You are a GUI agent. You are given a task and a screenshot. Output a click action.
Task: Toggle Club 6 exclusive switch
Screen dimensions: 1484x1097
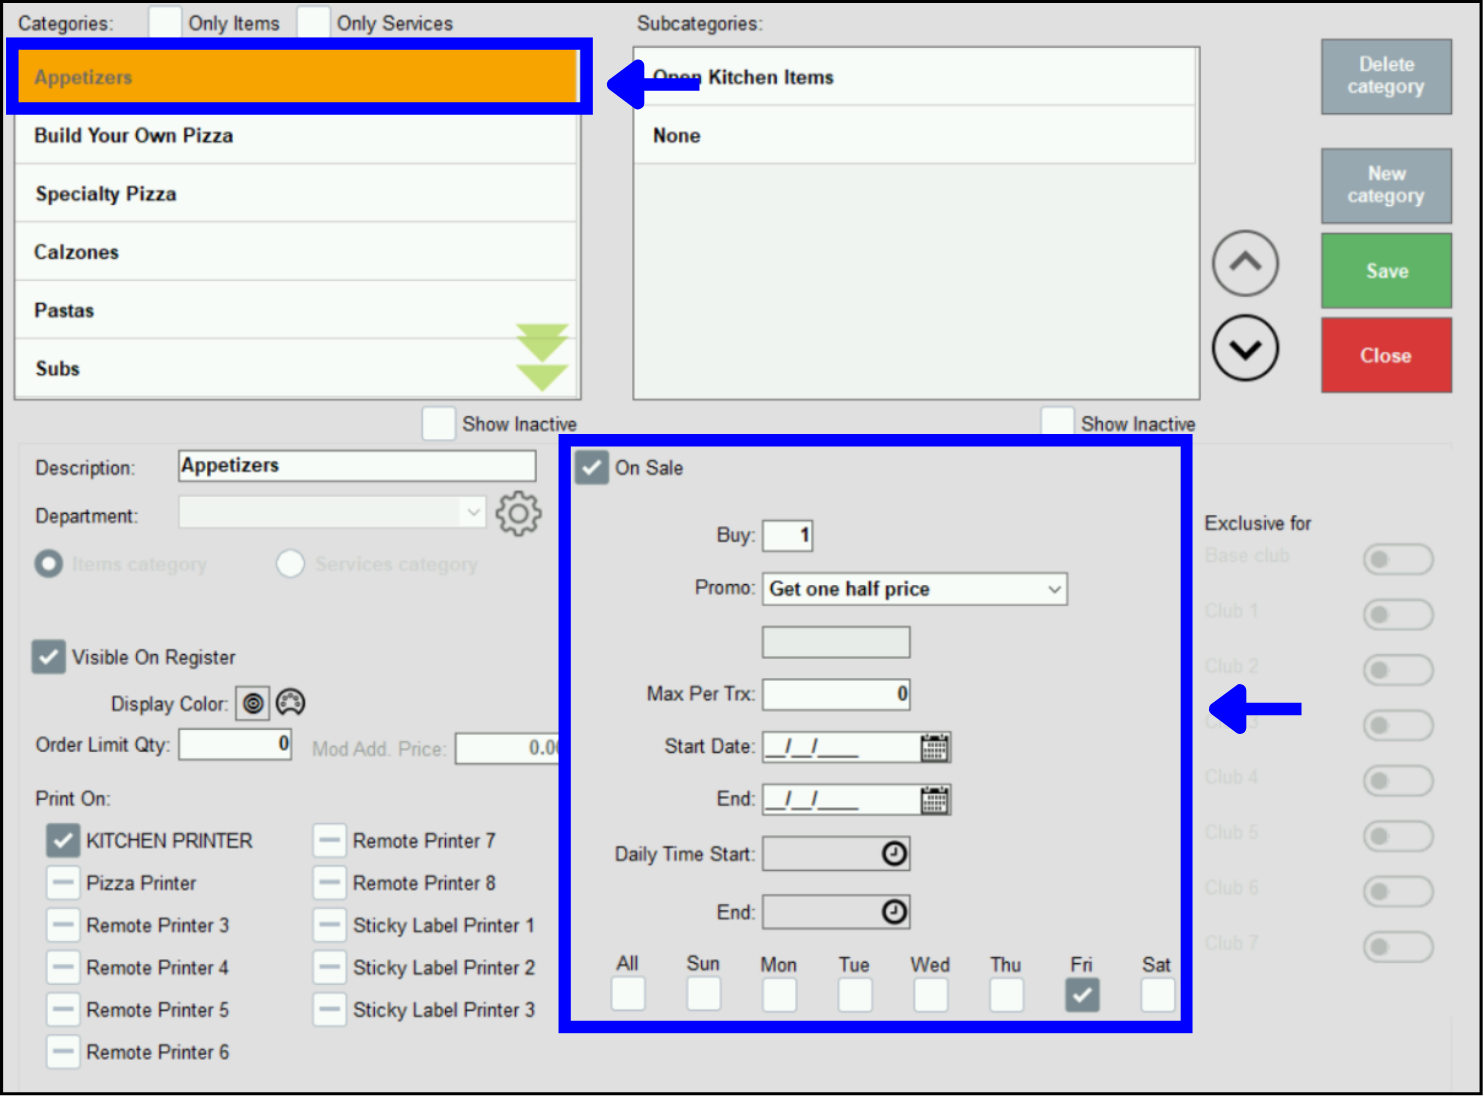point(1398,891)
